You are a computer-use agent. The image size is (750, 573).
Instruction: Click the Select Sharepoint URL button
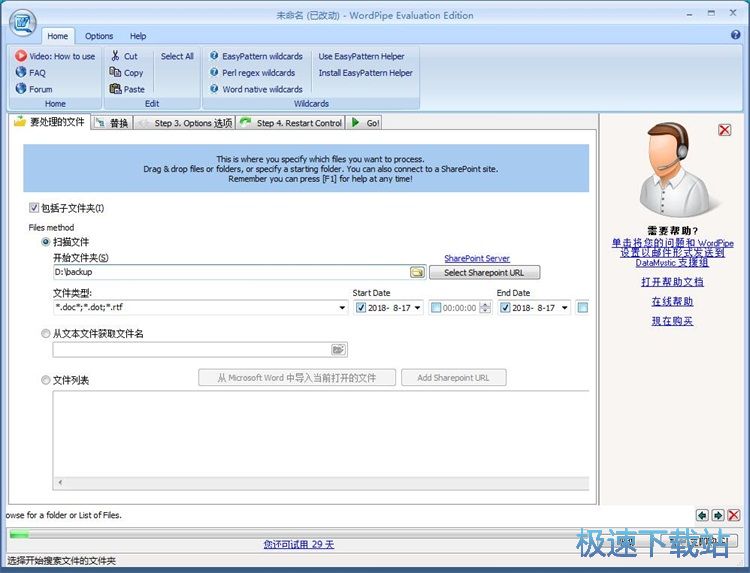click(x=485, y=273)
